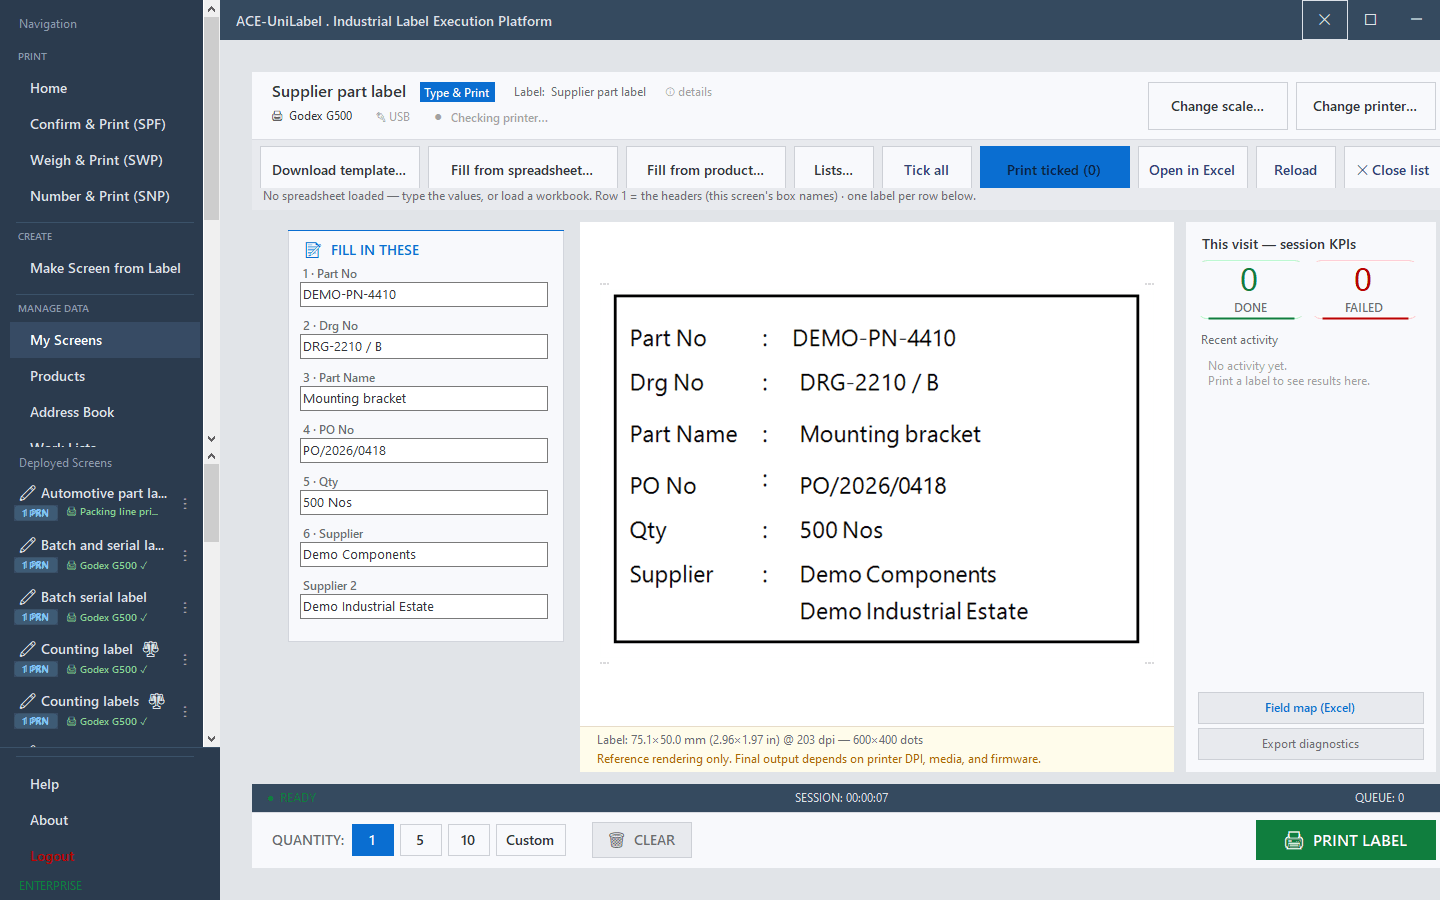Open the Lists... dropdown
The width and height of the screenshot is (1440, 900).
tap(833, 170)
